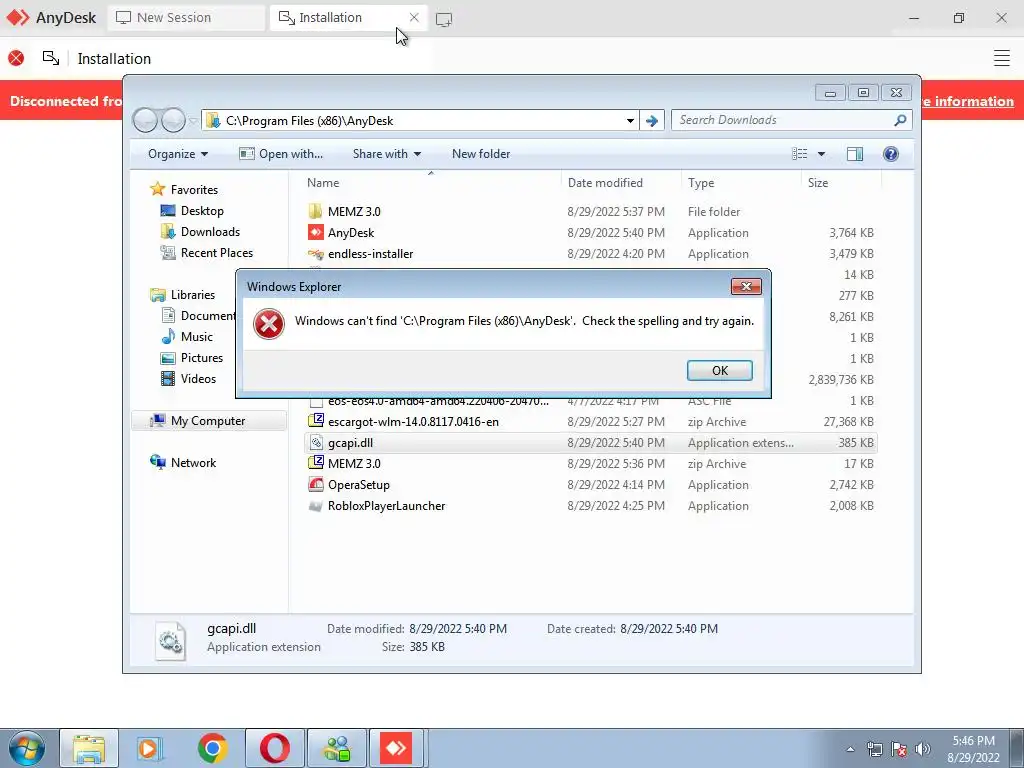
Task: Click the change view icon
Action: point(800,153)
